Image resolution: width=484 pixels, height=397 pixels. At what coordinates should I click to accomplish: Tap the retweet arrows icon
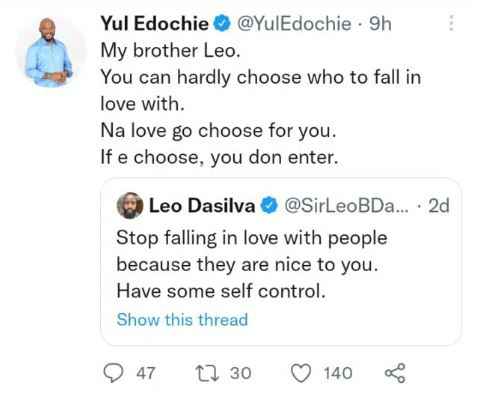(207, 373)
